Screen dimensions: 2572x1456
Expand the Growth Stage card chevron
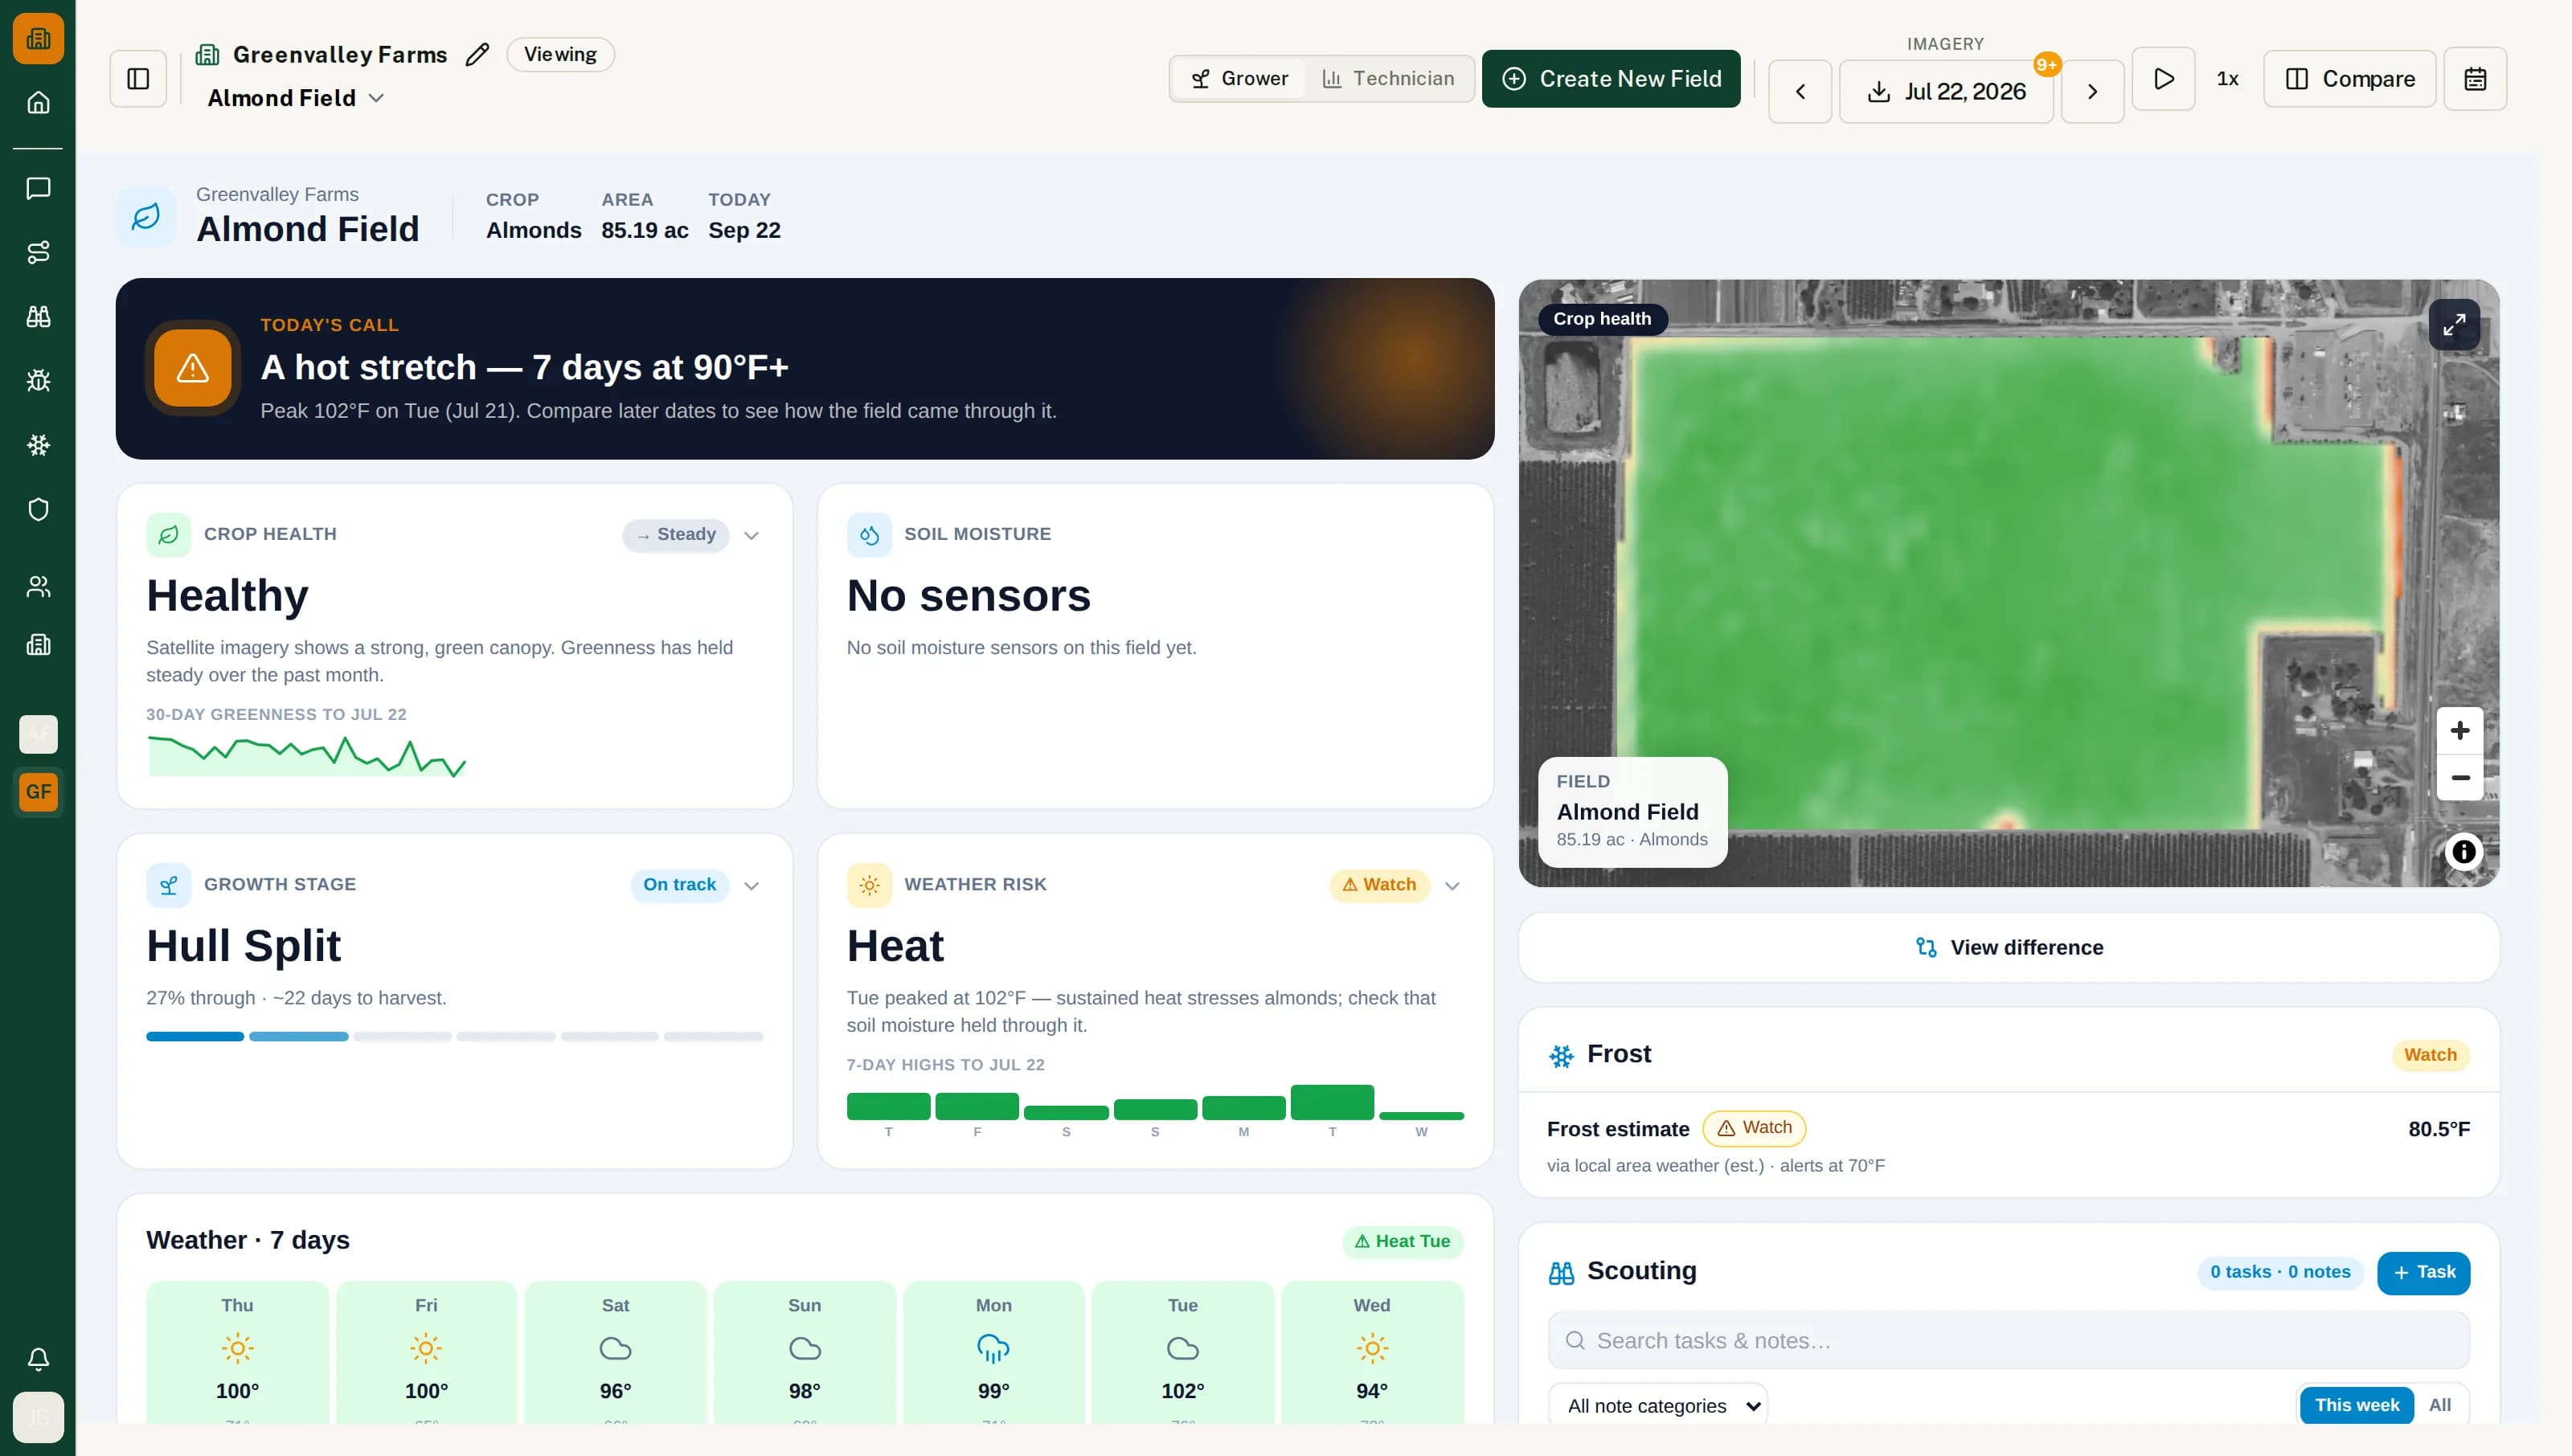point(752,885)
